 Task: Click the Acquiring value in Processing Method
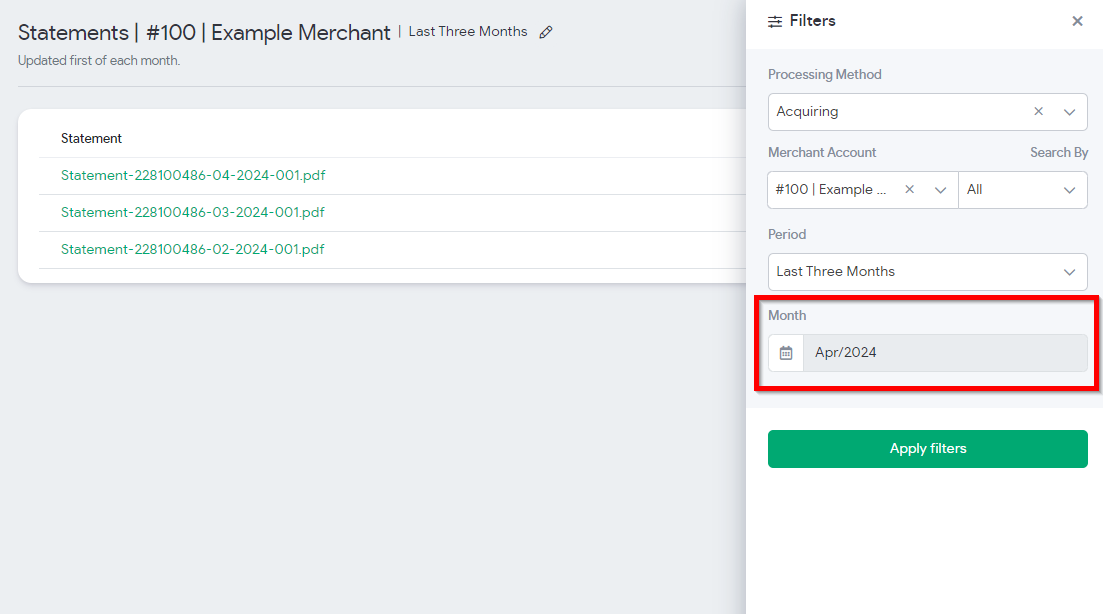click(x=807, y=112)
